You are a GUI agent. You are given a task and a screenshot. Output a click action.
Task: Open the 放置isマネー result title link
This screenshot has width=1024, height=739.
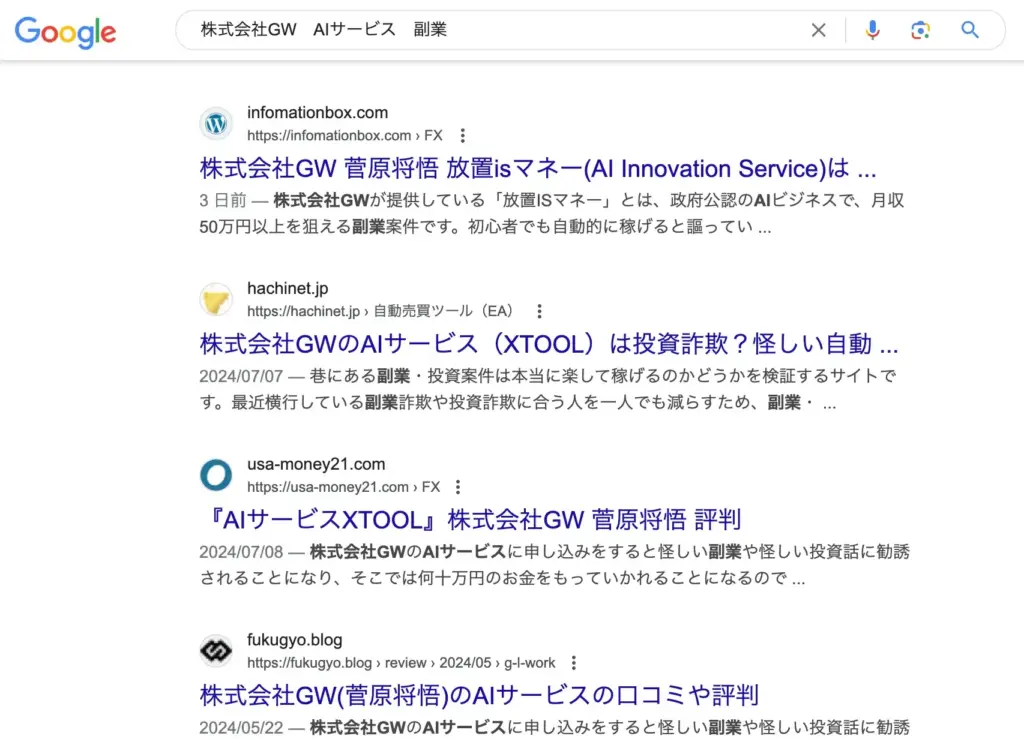537,168
